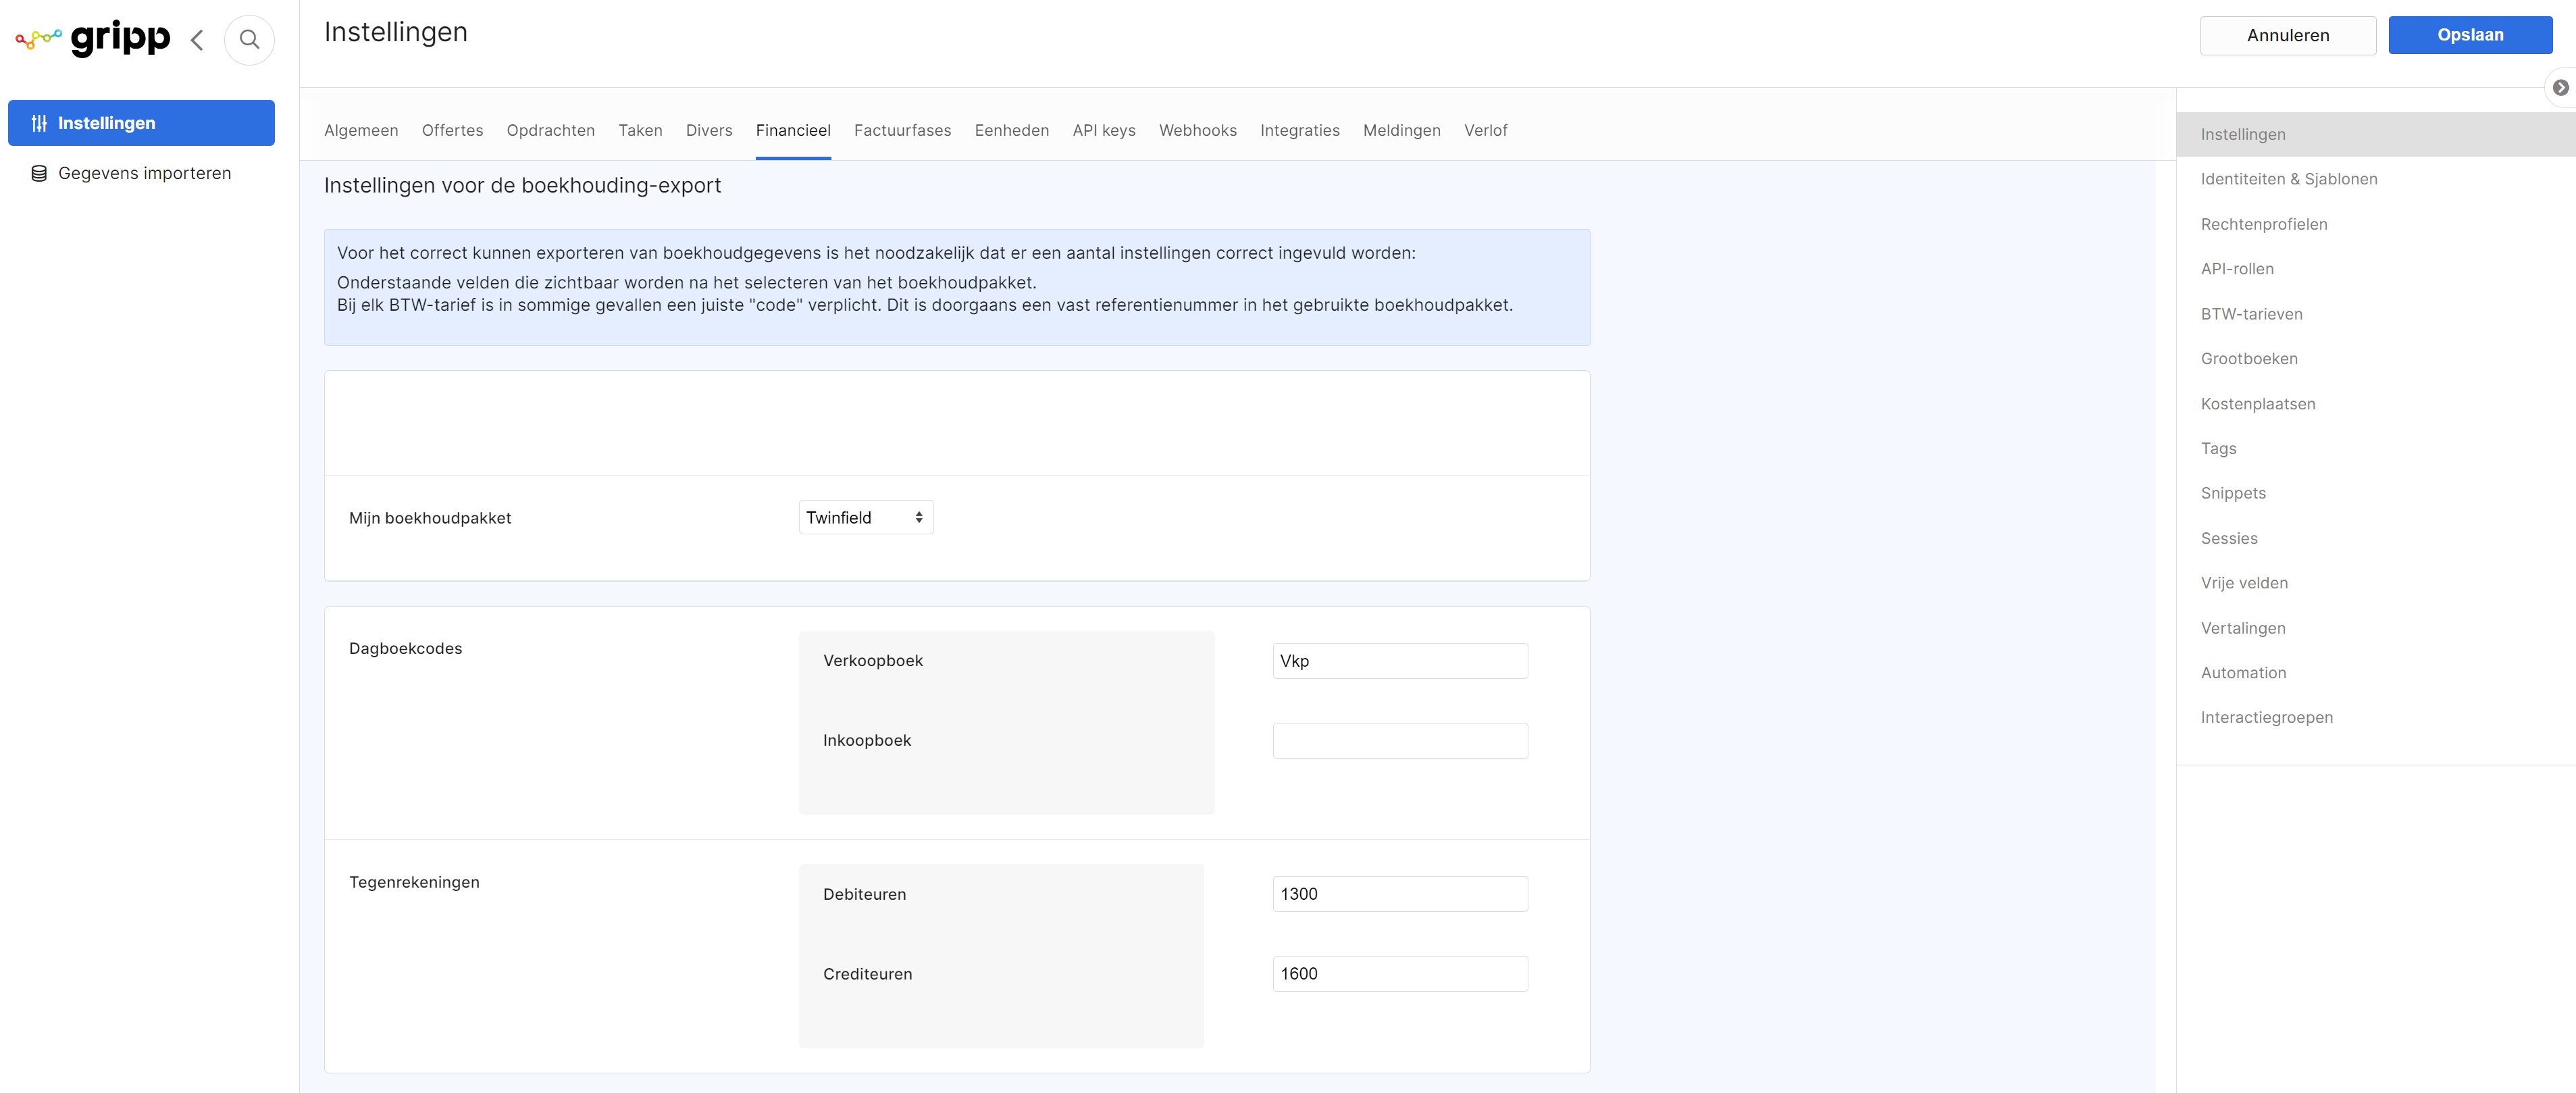Open the Integraties tab
2576x1093 pixels.
click(1299, 130)
